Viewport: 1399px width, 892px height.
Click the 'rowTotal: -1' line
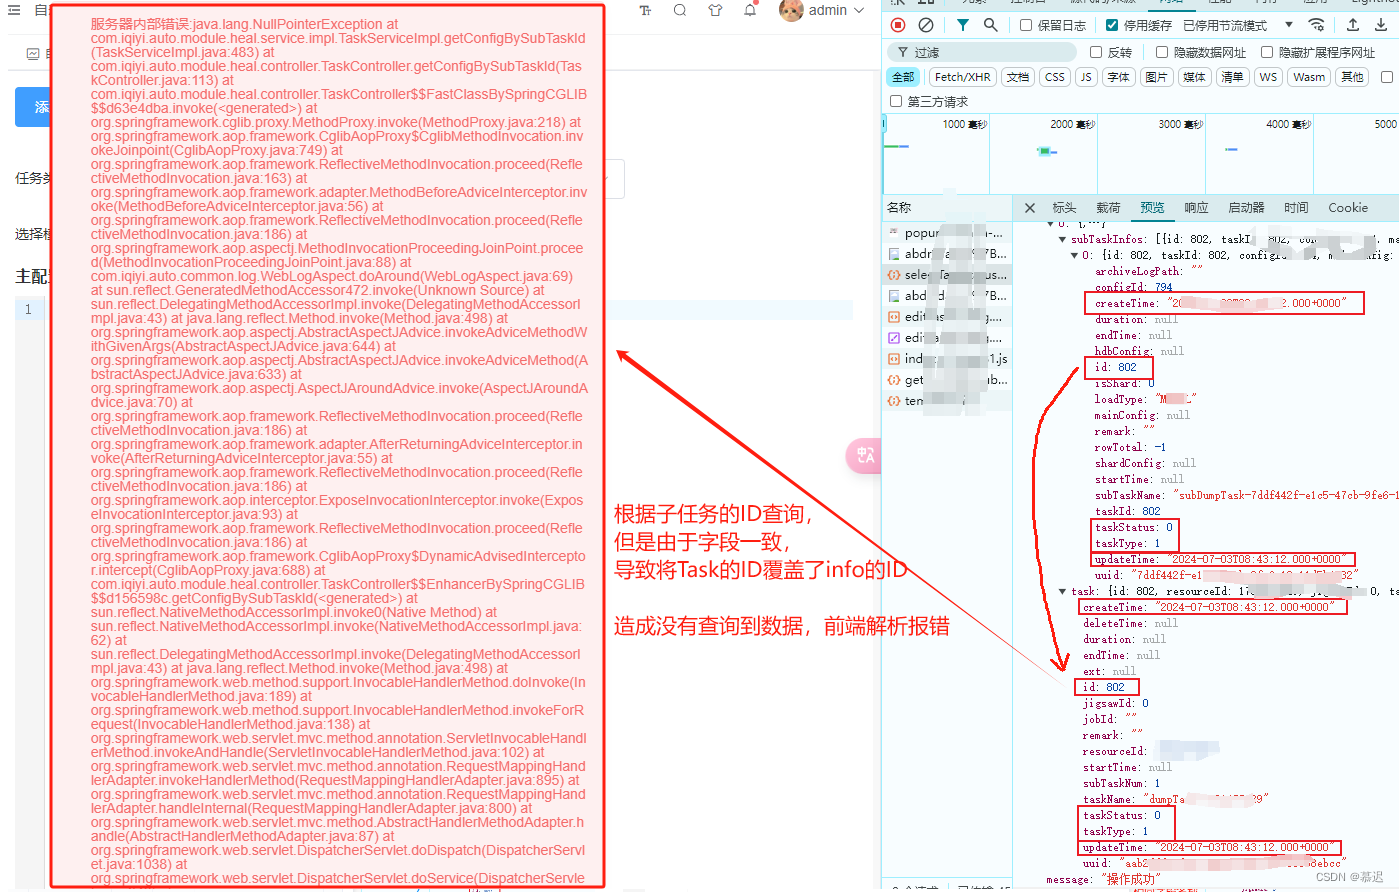click(x=1130, y=447)
